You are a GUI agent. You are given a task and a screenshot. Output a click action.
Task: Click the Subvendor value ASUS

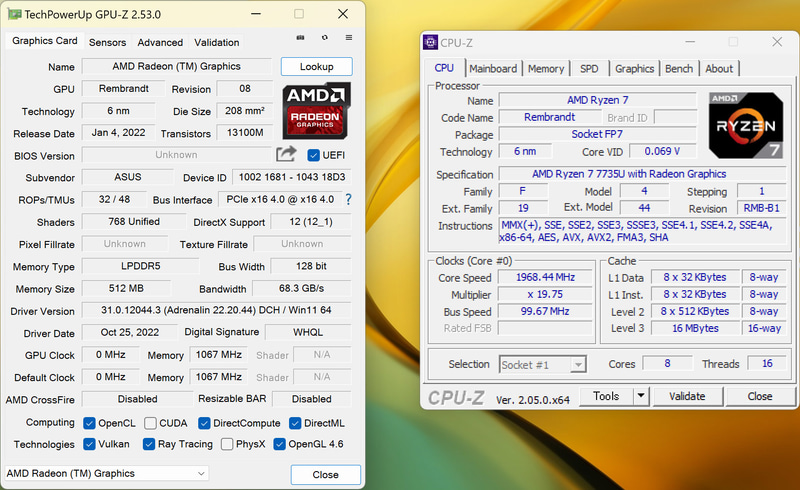(x=128, y=177)
